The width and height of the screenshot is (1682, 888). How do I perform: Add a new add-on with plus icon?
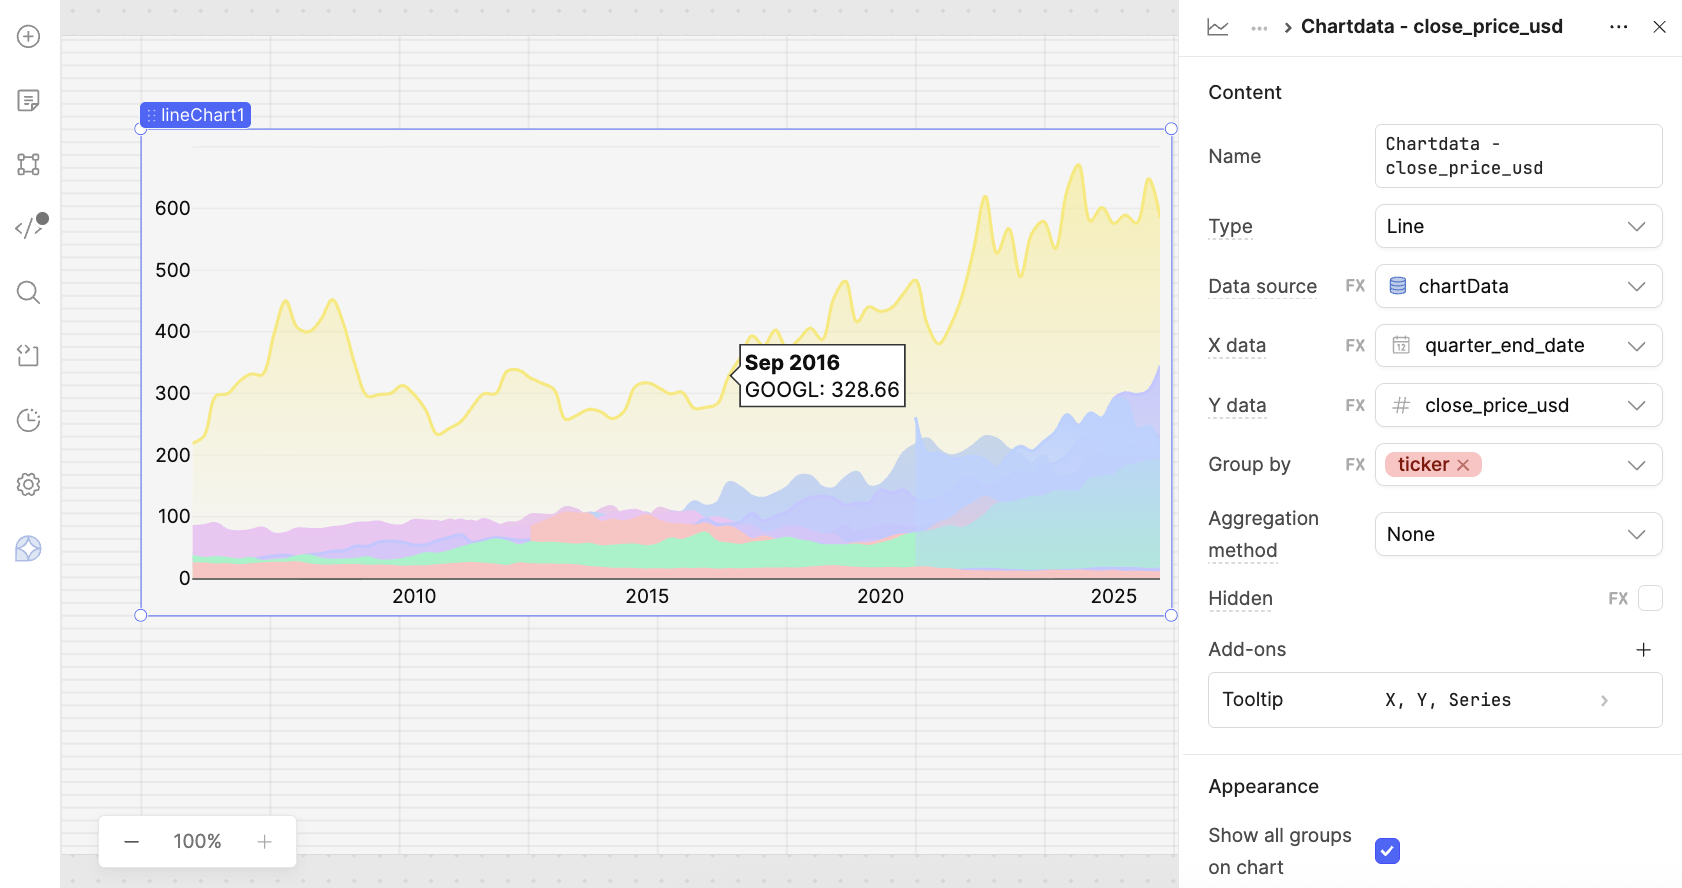coord(1643,650)
